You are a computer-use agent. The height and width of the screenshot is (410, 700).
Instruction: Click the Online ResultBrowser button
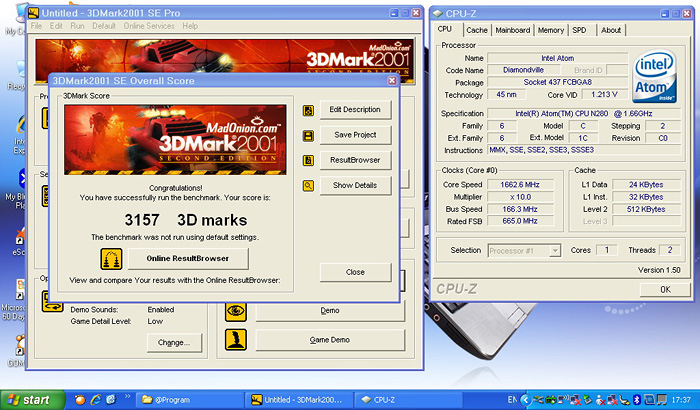(188, 259)
